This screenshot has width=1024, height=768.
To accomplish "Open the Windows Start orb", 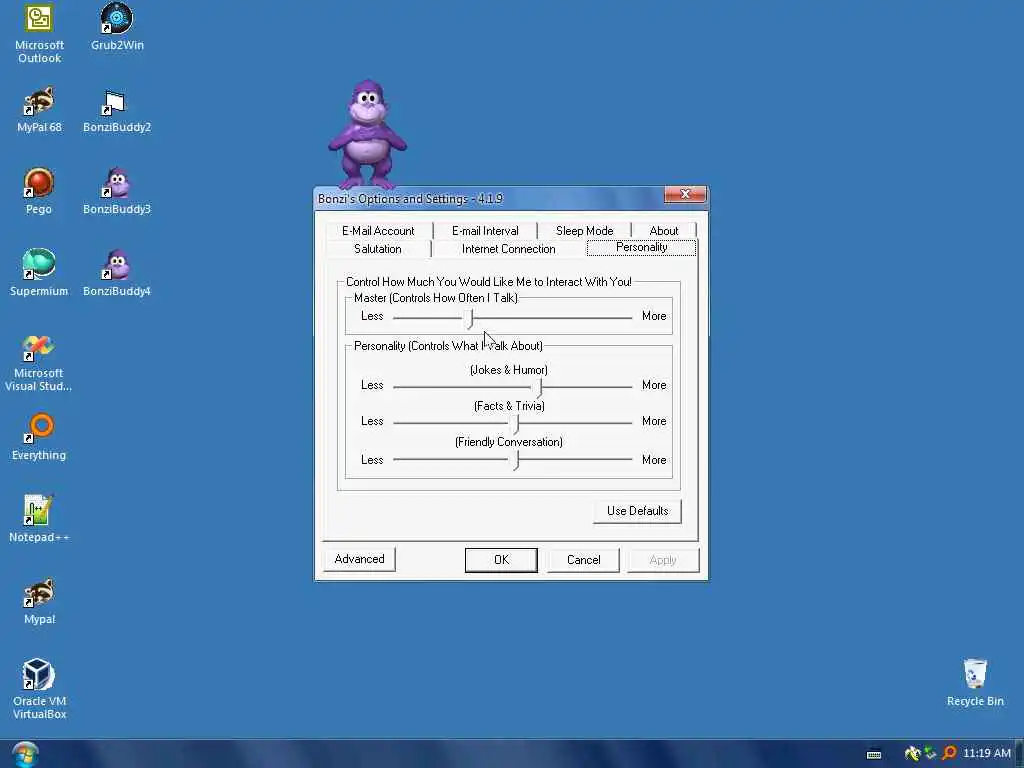I will (25, 754).
